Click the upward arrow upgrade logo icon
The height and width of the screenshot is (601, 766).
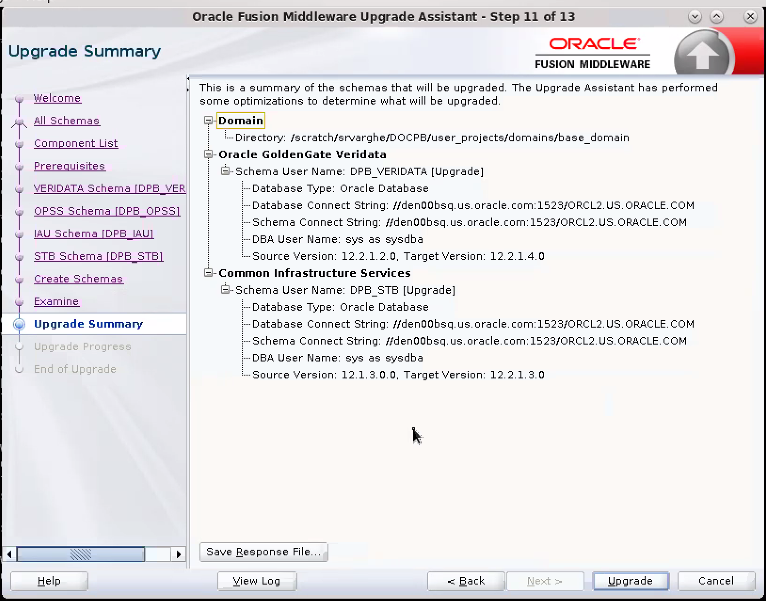[x=702, y=55]
